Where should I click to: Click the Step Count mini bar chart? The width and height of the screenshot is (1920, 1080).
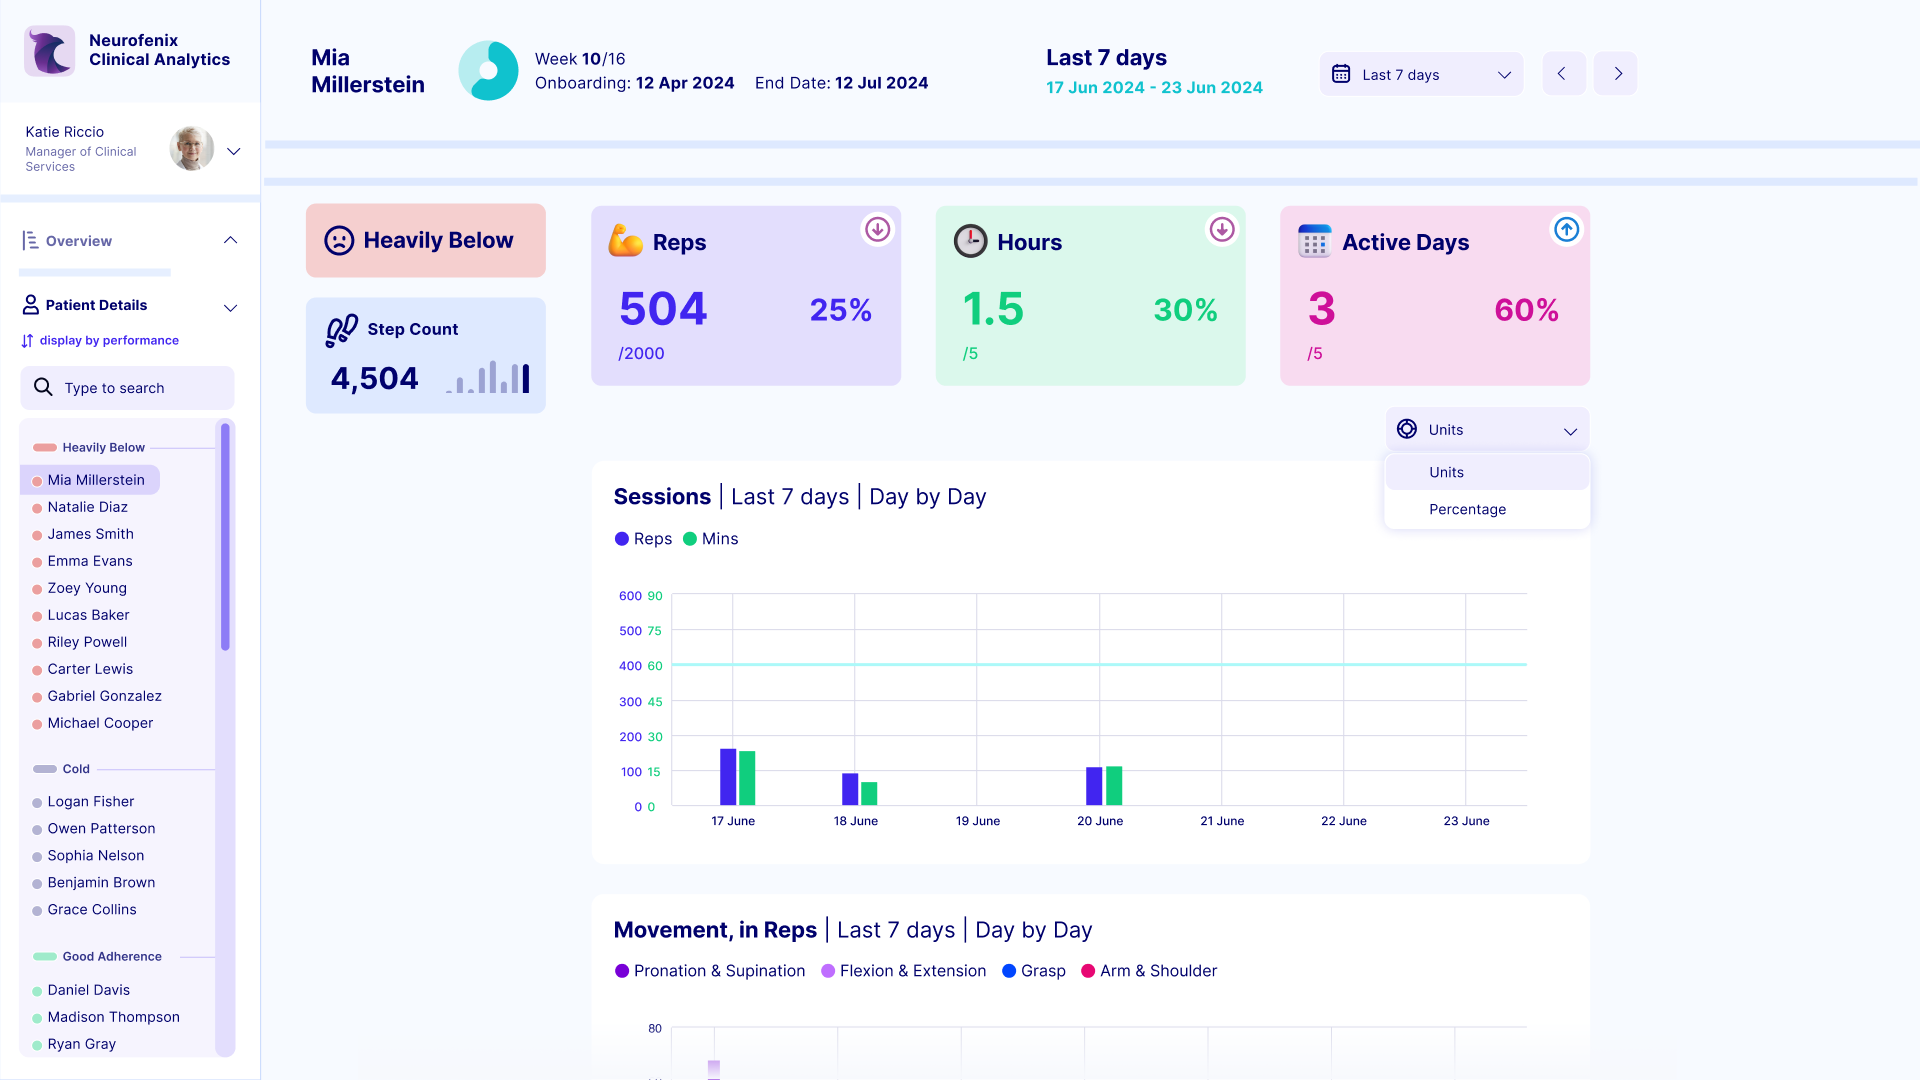(488, 377)
